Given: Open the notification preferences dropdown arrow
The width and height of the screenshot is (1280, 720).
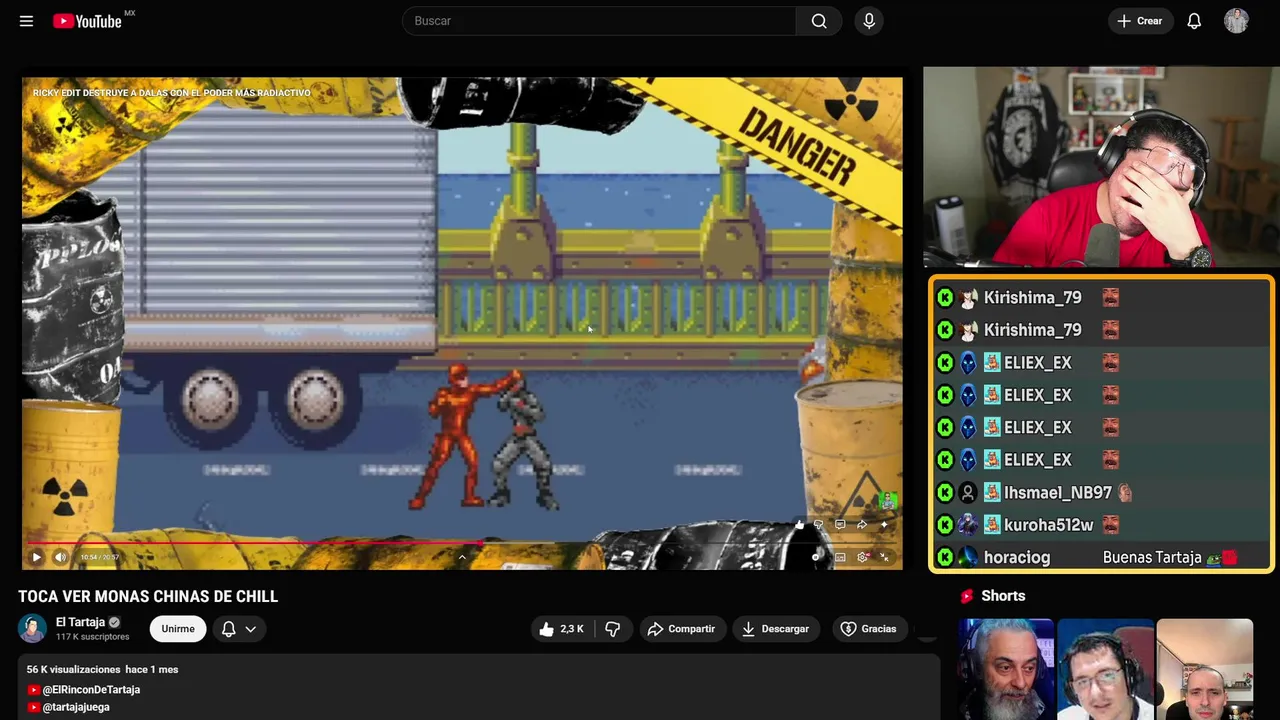Looking at the screenshot, I should tap(251, 629).
